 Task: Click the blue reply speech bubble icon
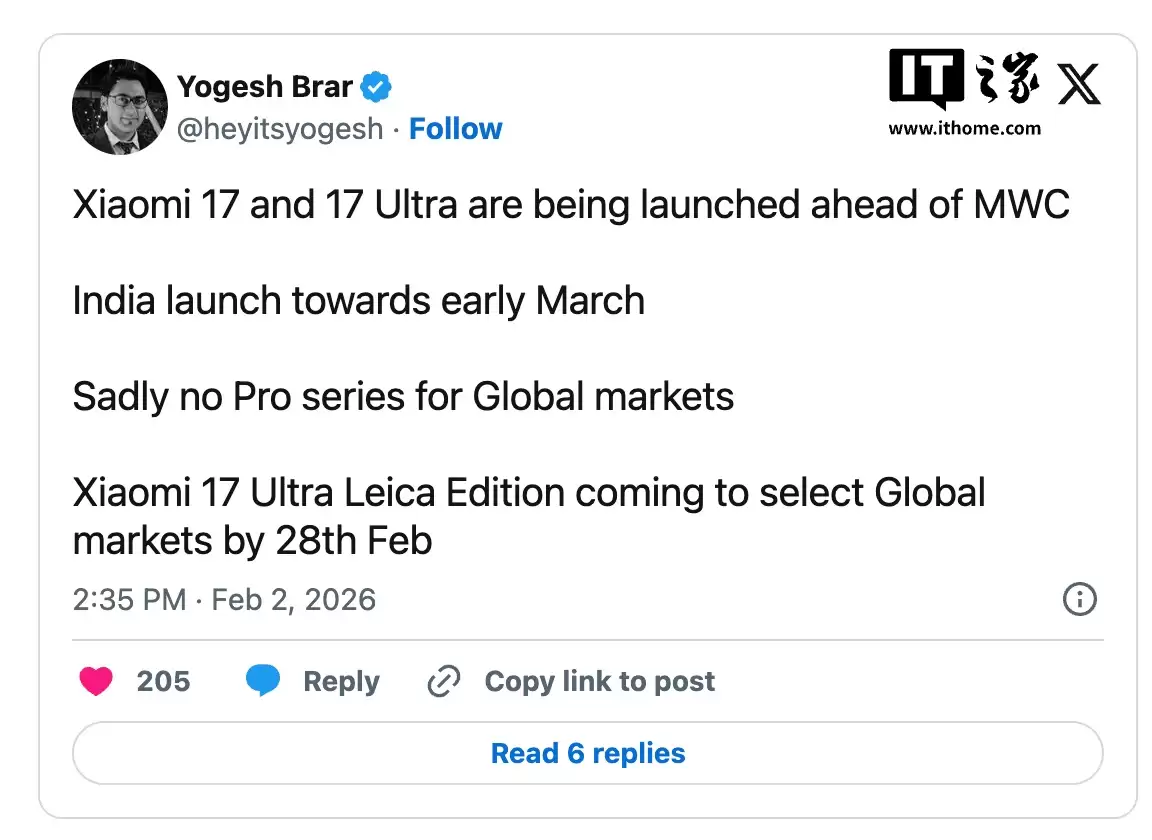(263, 681)
